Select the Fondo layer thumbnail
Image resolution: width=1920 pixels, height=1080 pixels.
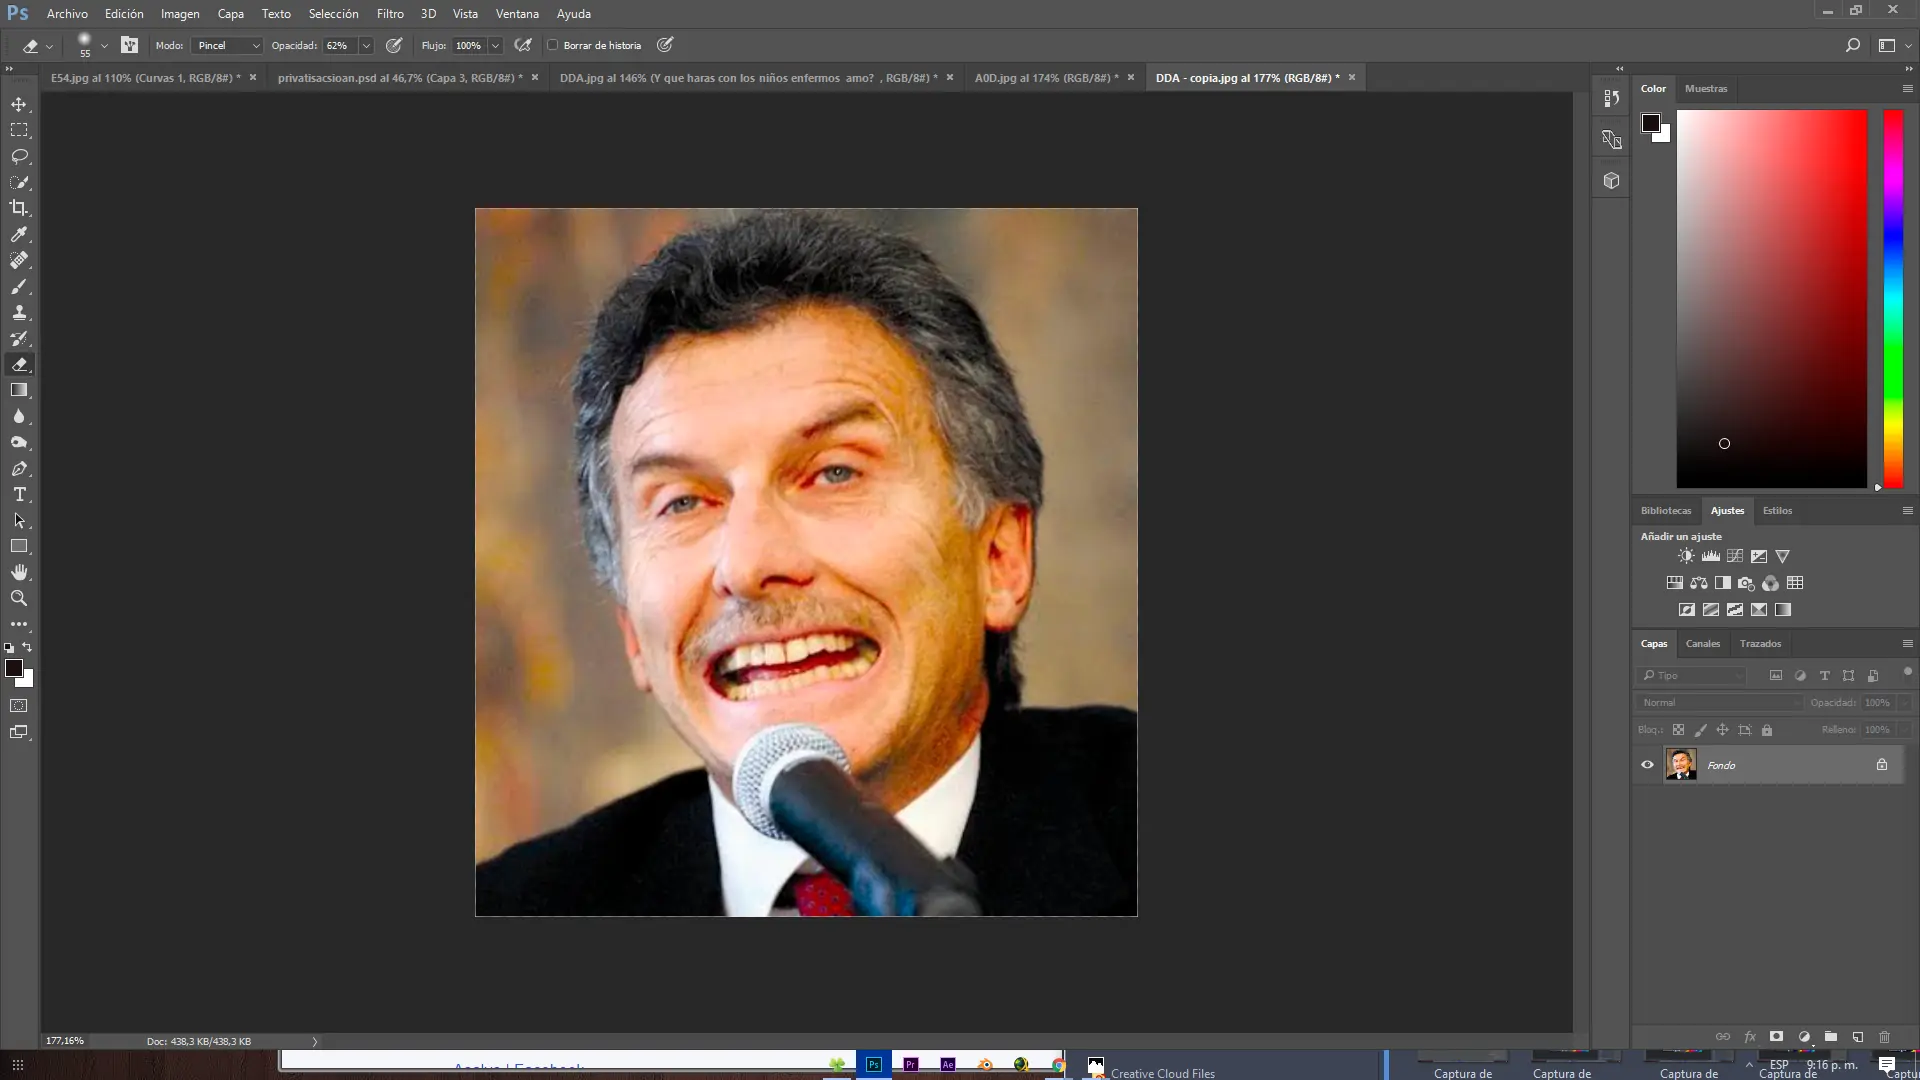pyautogui.click(x=1680, y=765)
